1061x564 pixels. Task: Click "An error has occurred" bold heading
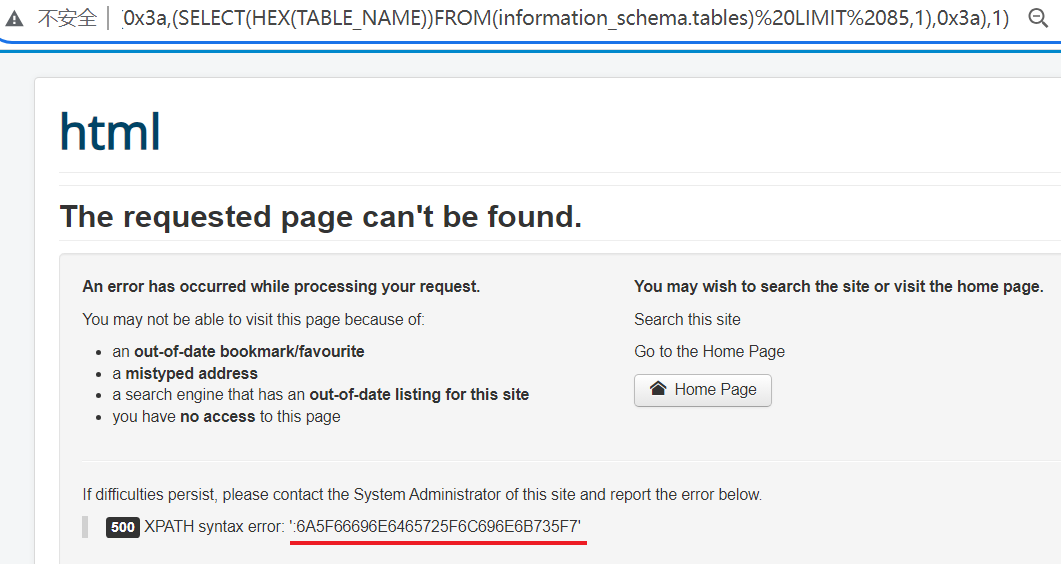281,286
